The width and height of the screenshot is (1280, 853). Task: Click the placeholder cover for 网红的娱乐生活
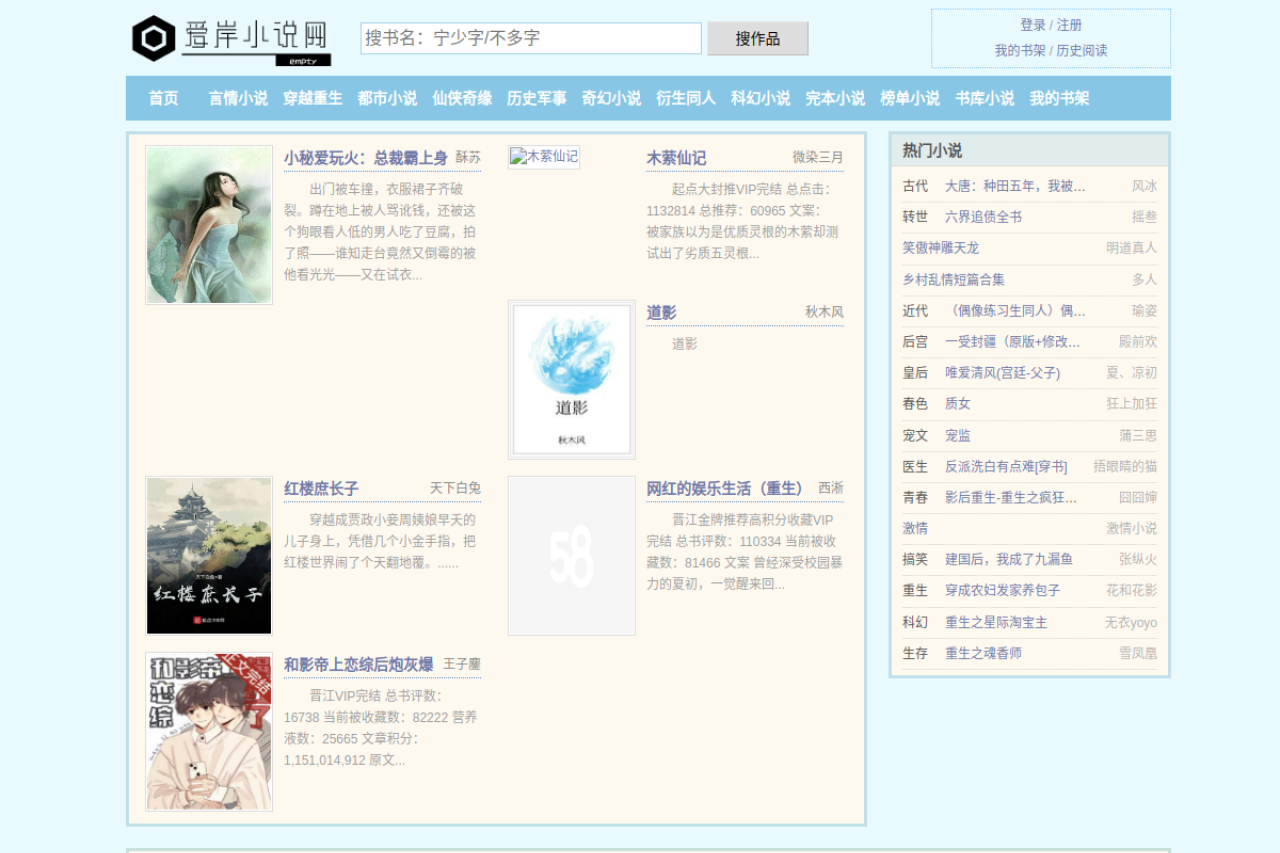point(572,555)
